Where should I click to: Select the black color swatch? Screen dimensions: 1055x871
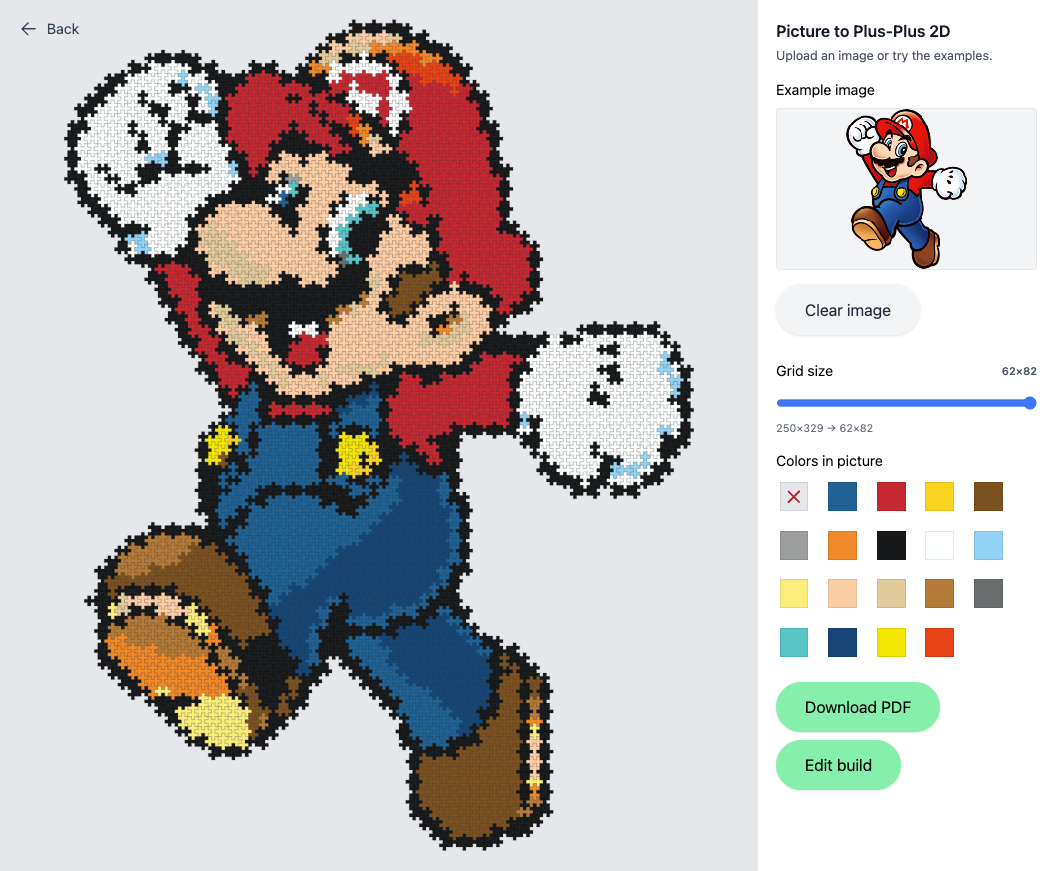(892, 545)
